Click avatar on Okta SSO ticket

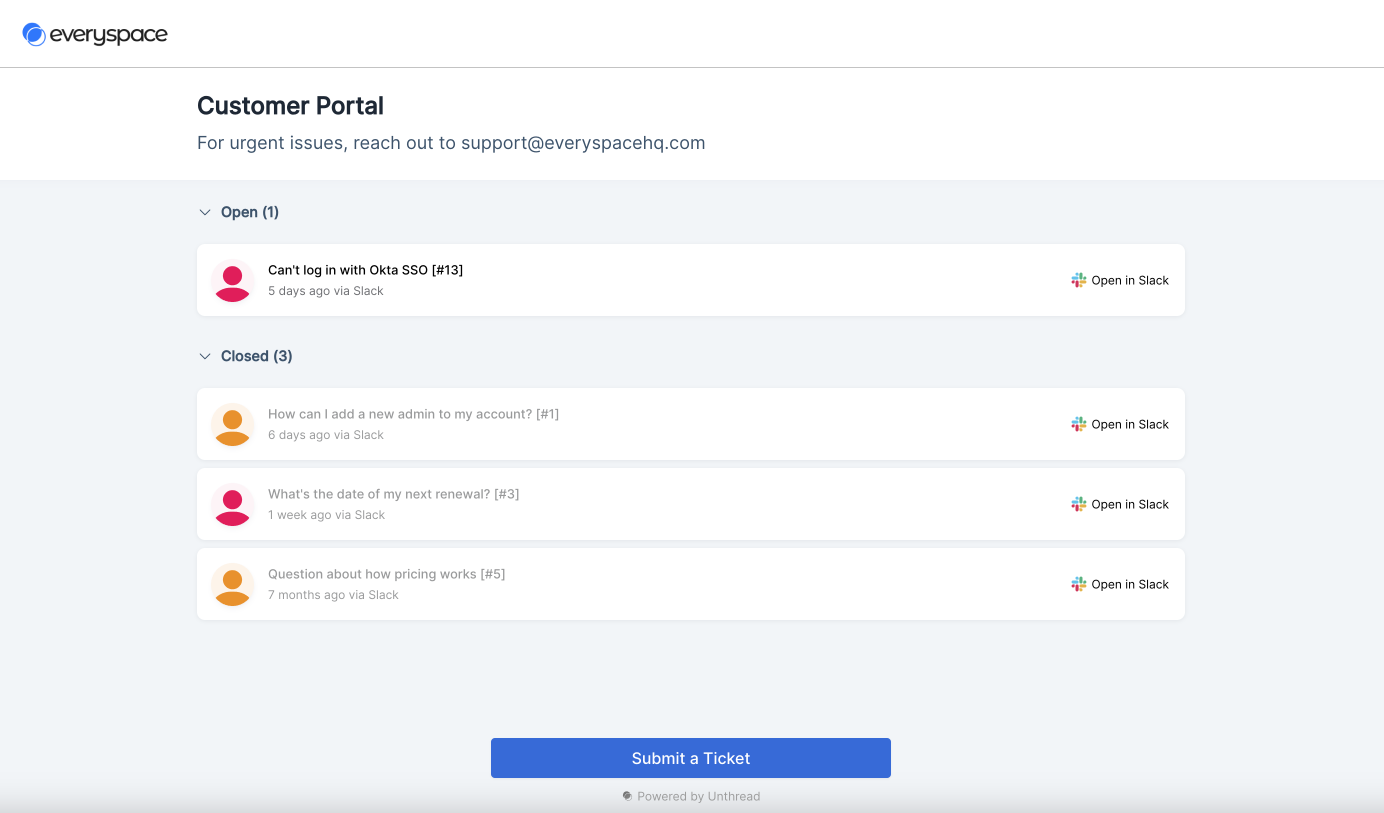click(233, 281)
